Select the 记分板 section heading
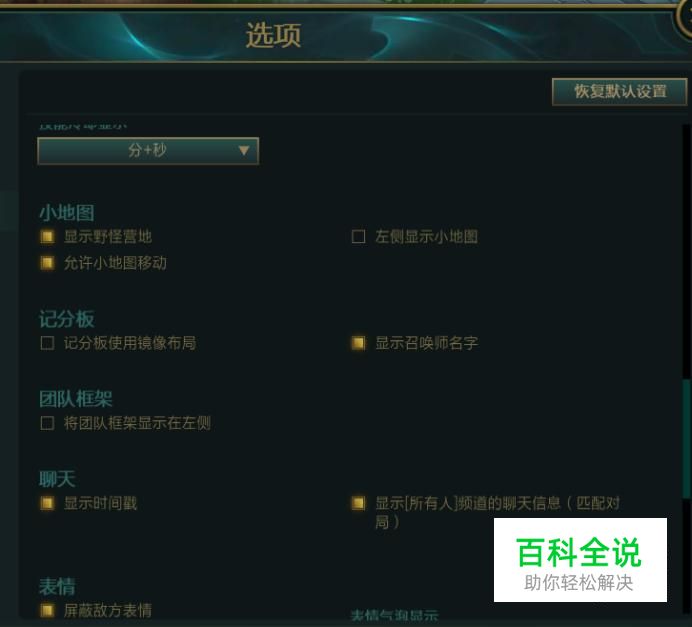Viewport: 692px width, 627px height. pyautogui.click(x=67, y=319)
